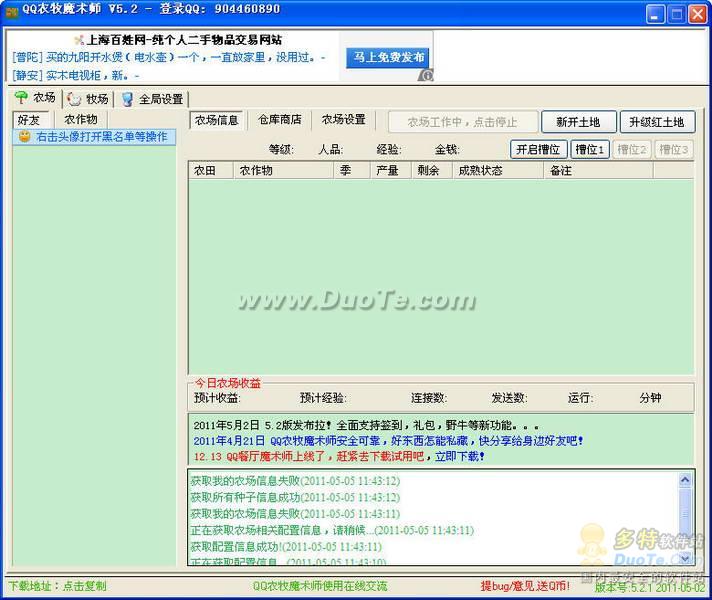Click the application icon in title bar

(11, 11)
